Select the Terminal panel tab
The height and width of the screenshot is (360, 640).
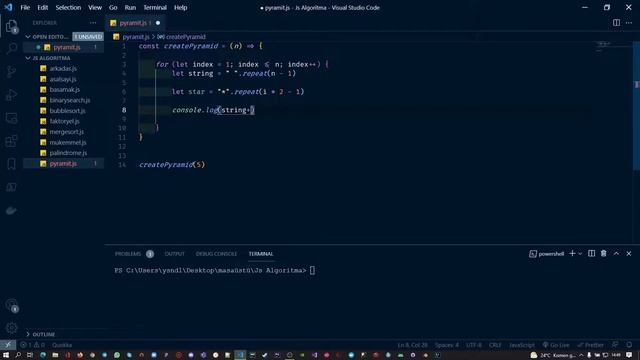261,254
